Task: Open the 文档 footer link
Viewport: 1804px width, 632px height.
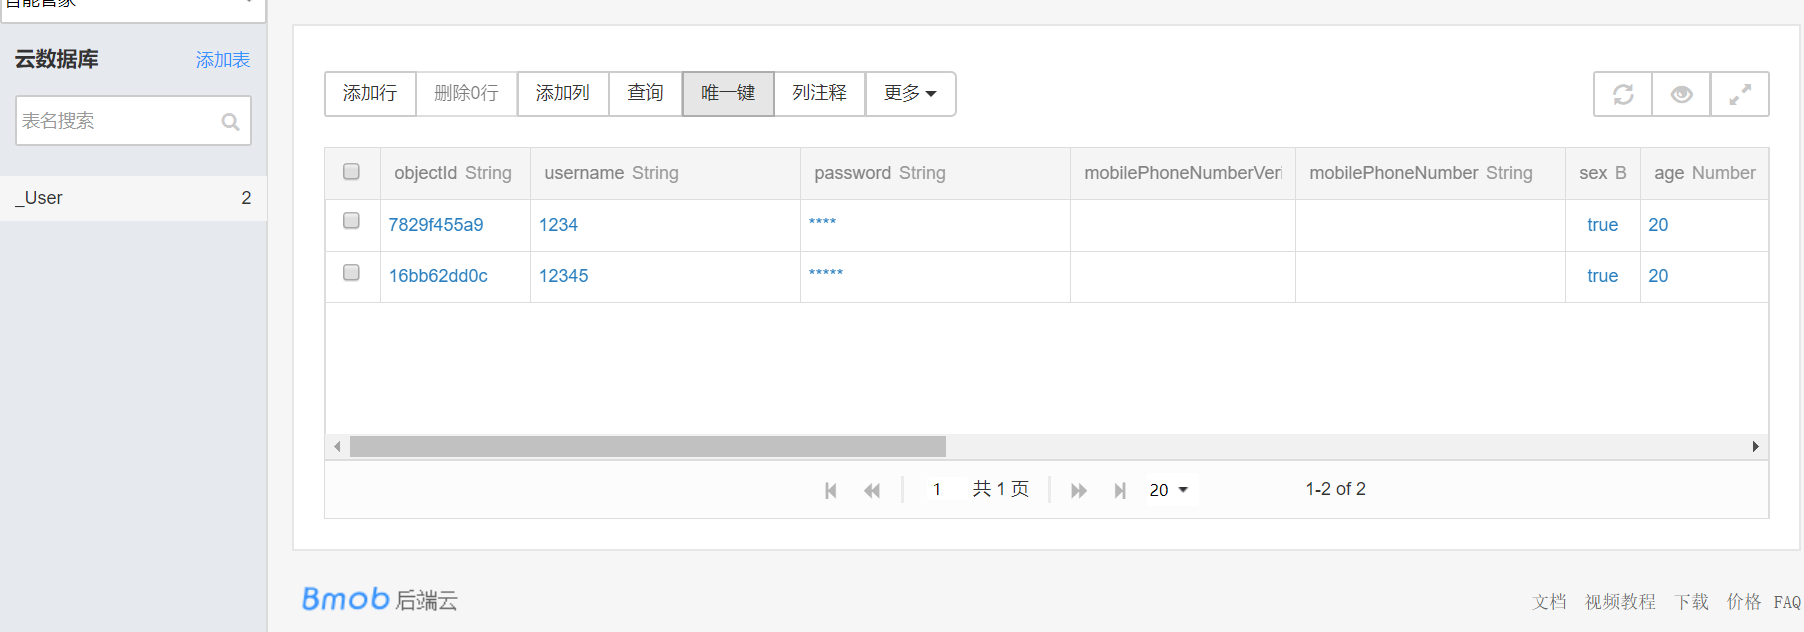Action: tap(1549, 602)
